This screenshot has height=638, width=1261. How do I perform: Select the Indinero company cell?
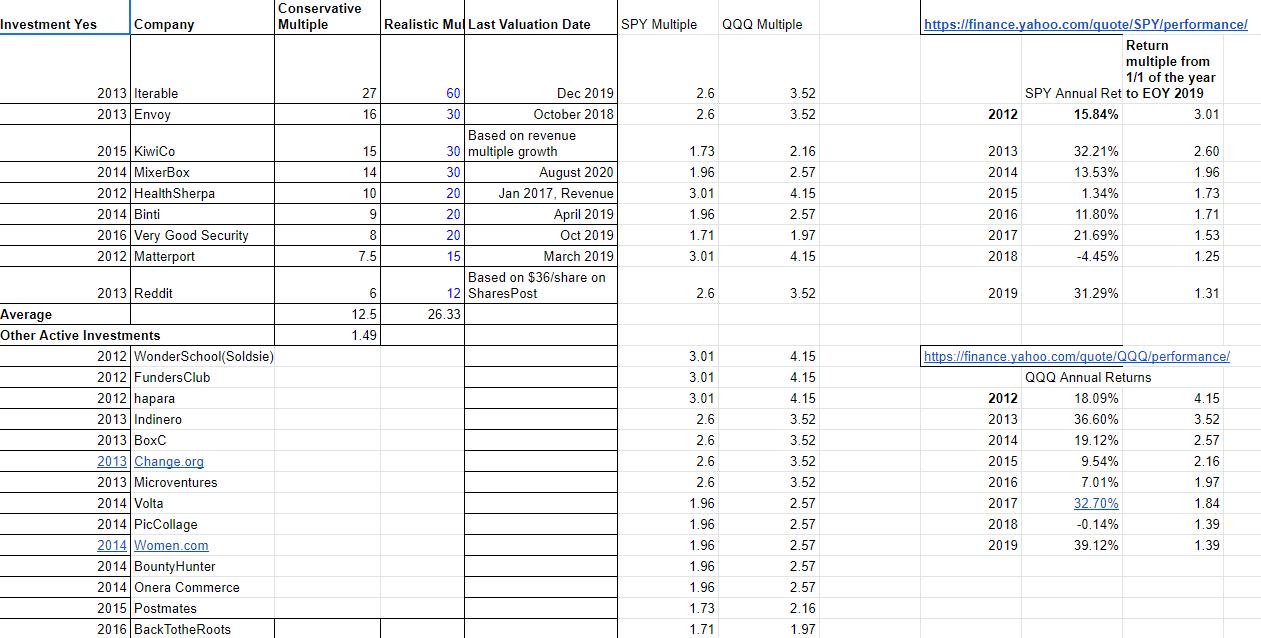[x=202, y=419]
